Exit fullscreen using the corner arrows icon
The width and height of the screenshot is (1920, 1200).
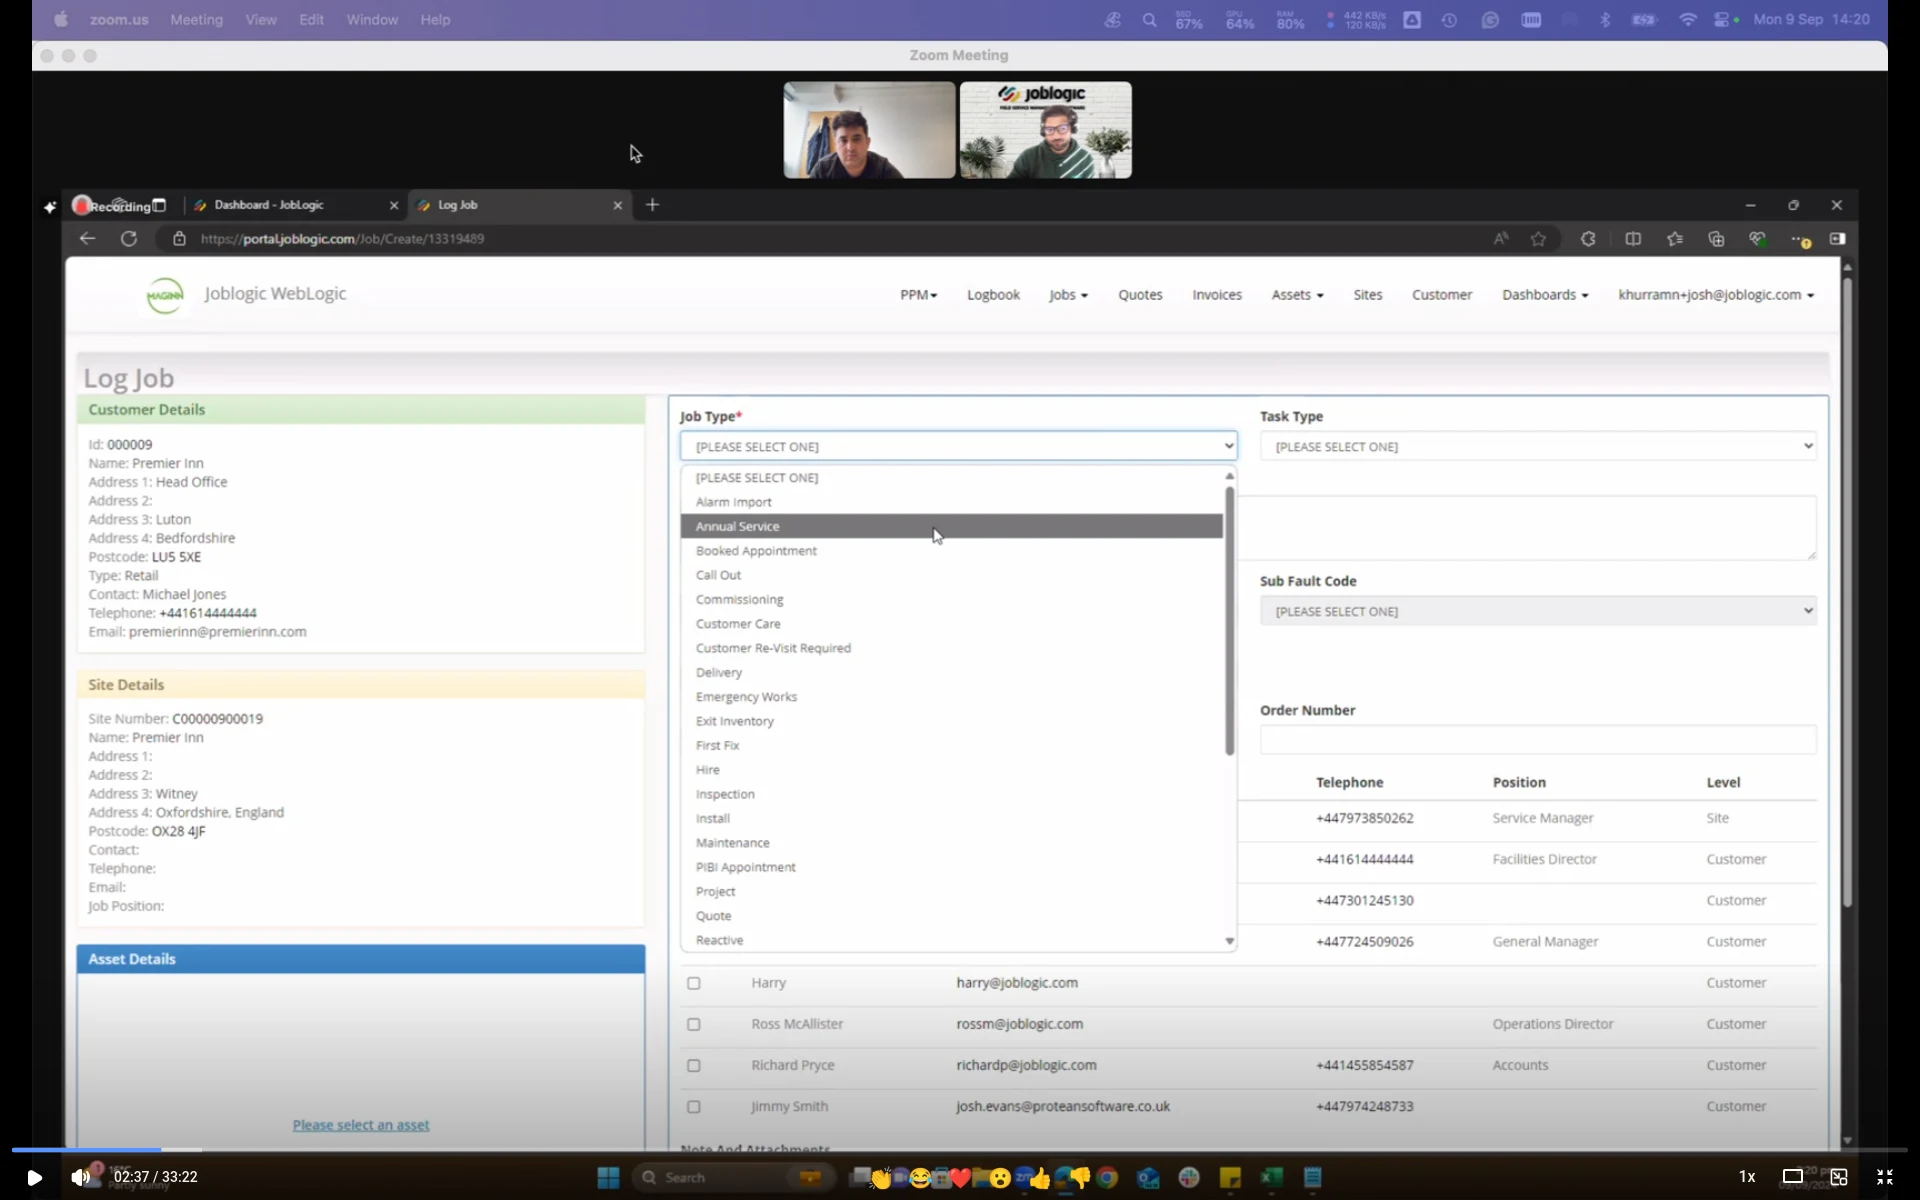click(x=1885, y=1177)
